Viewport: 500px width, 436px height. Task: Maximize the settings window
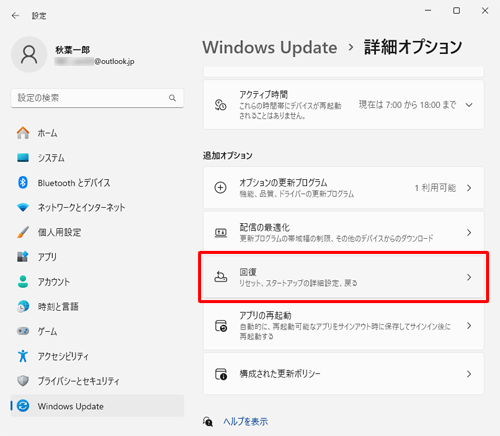point(456,11)
